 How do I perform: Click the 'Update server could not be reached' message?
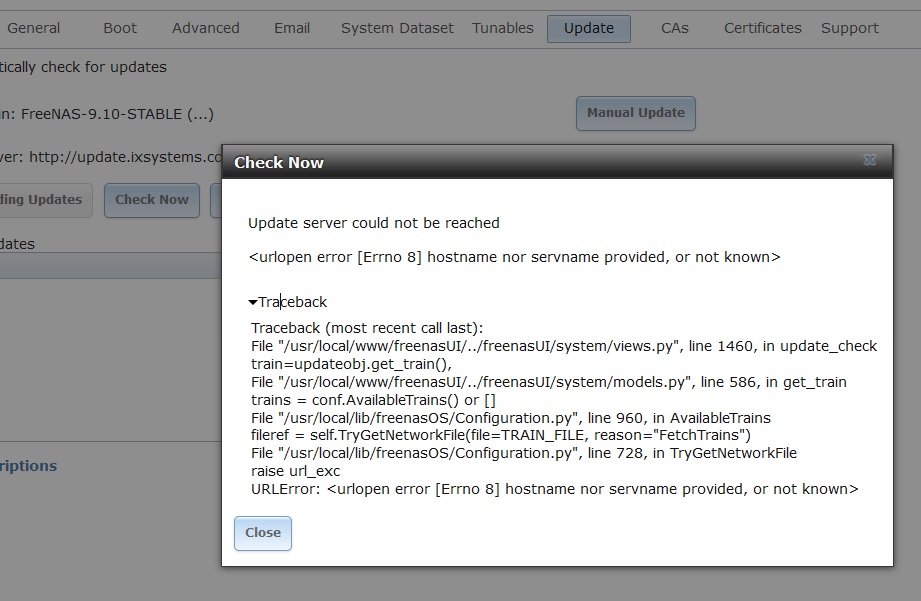click(374, 223)
